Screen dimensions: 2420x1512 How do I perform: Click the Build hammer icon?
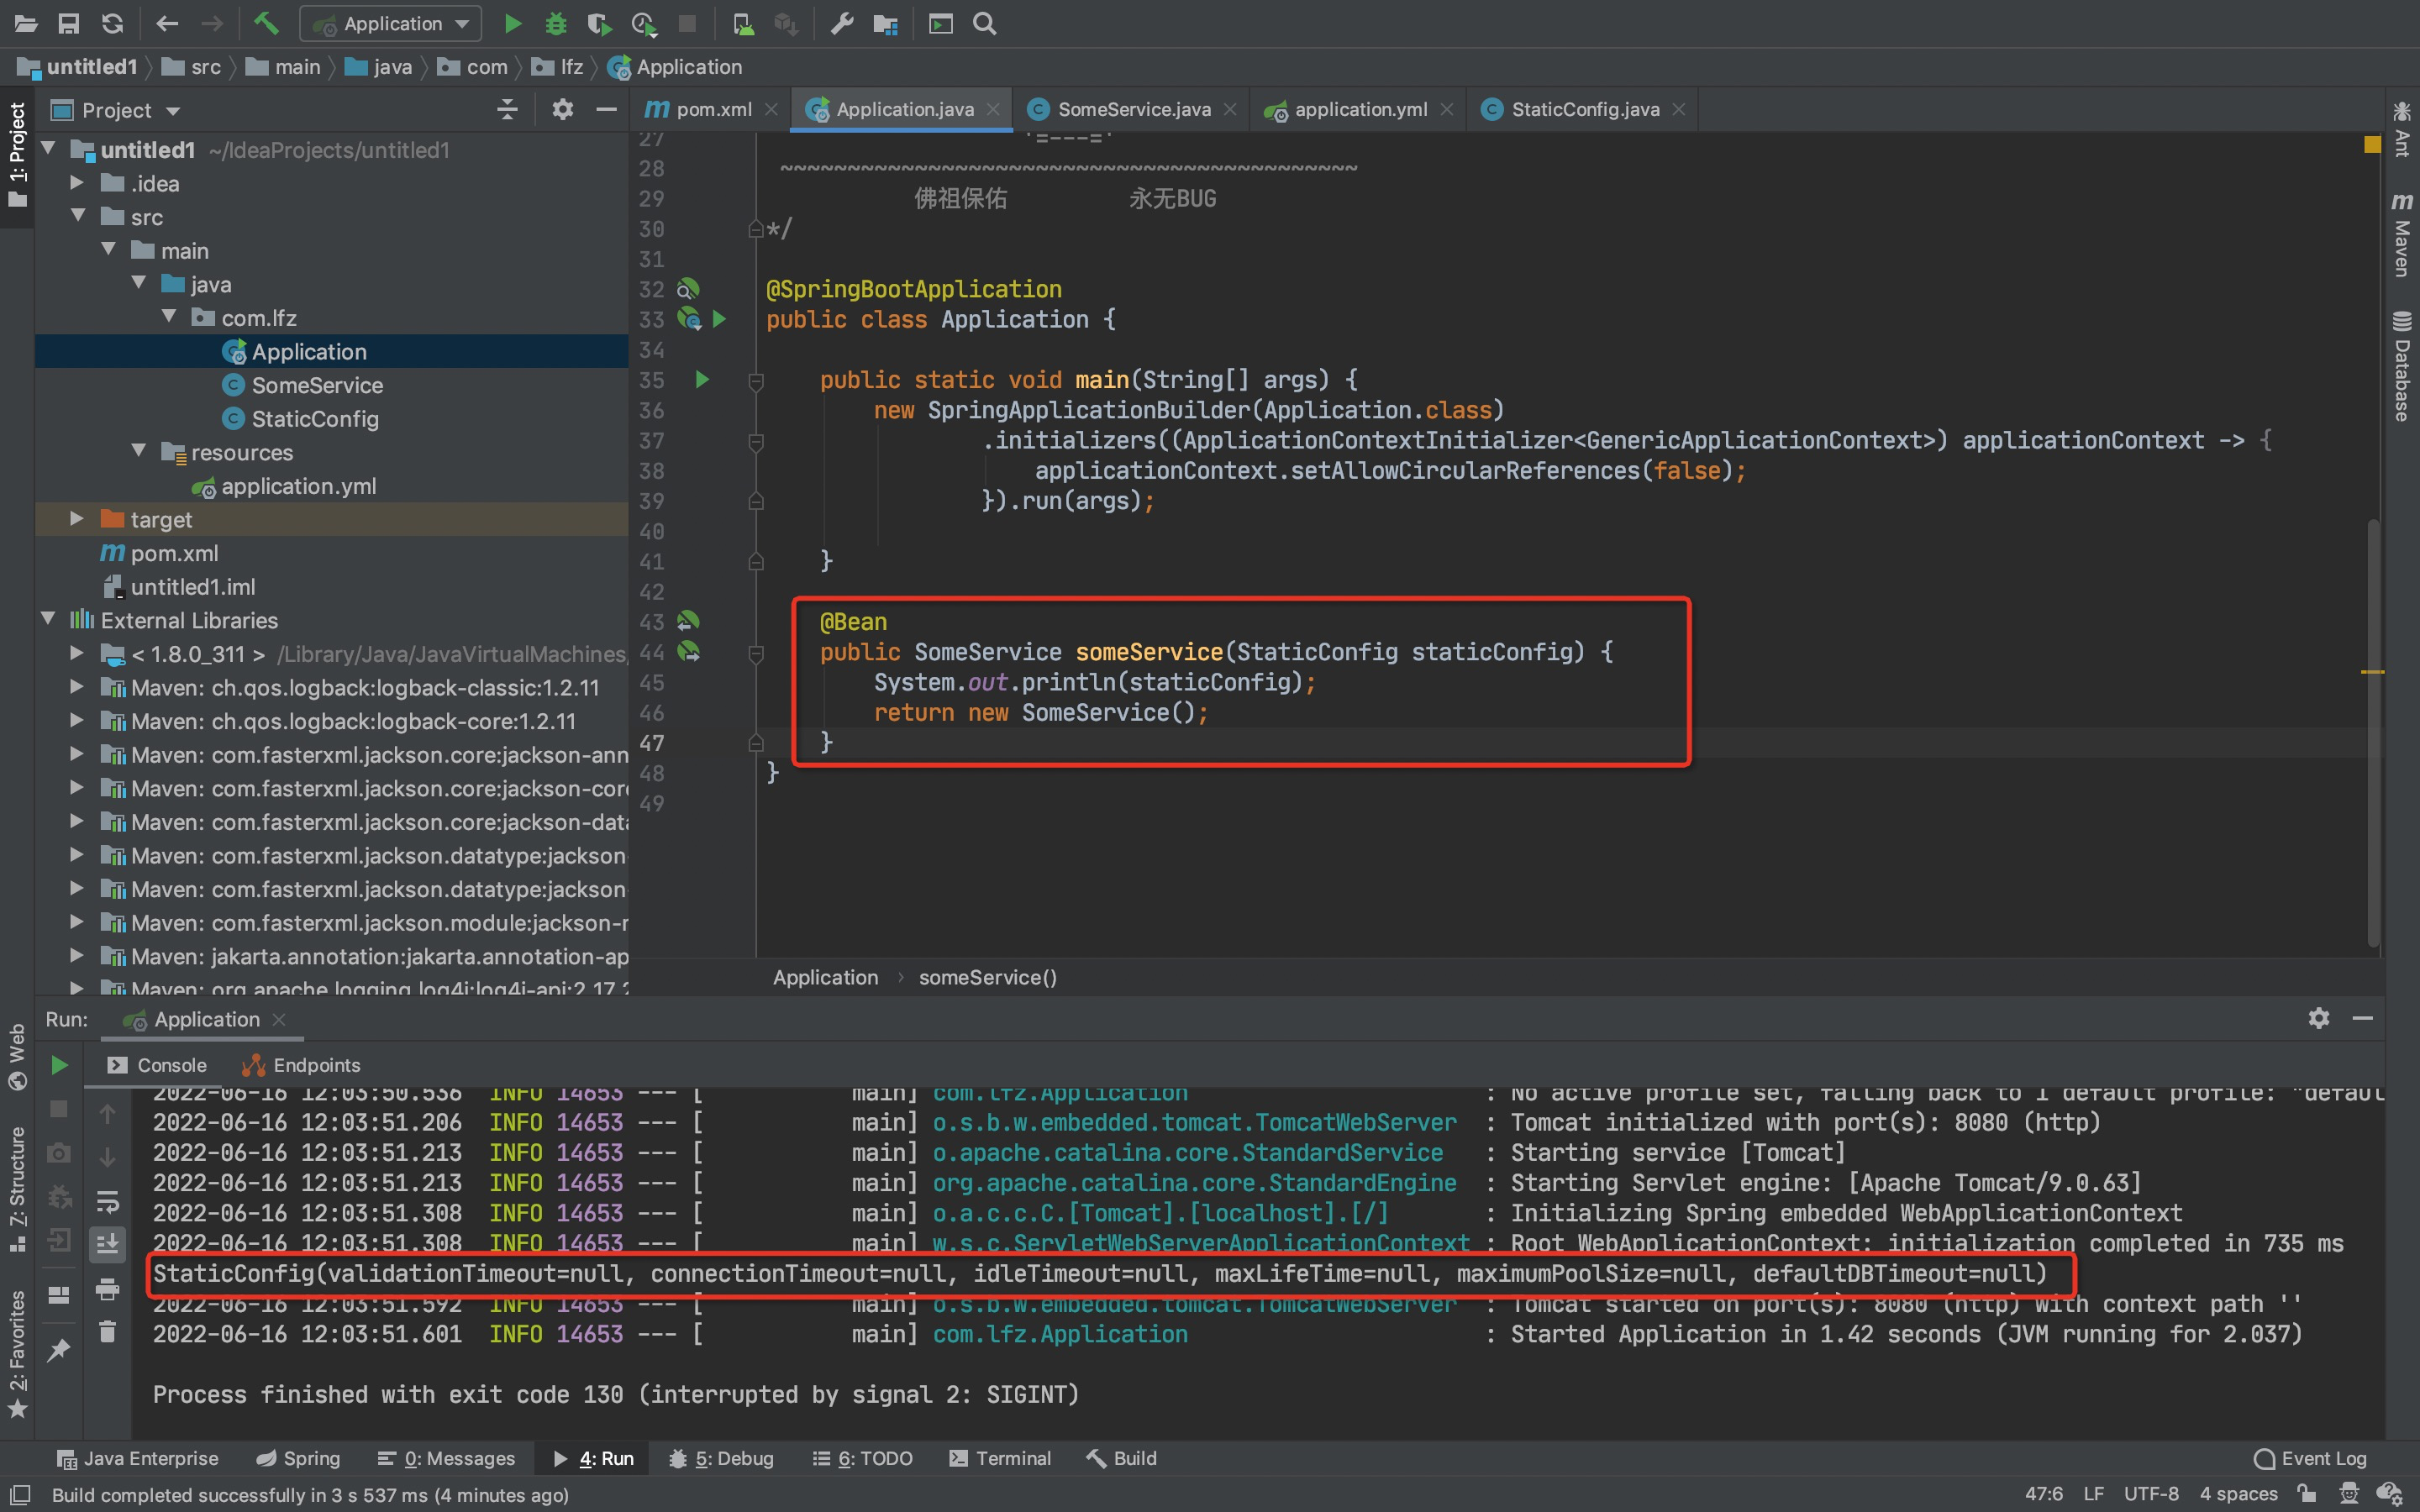[265, 23]
